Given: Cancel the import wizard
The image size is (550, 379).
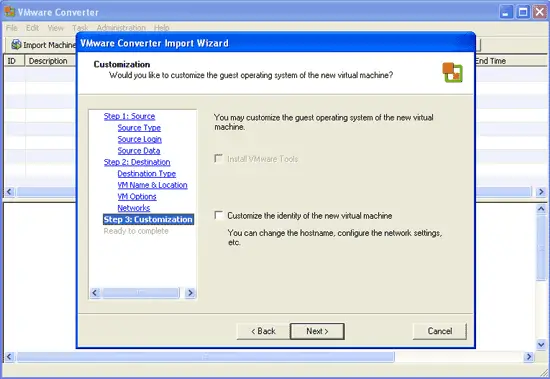Looking at the screenshot, I should [x=440, y=331].
